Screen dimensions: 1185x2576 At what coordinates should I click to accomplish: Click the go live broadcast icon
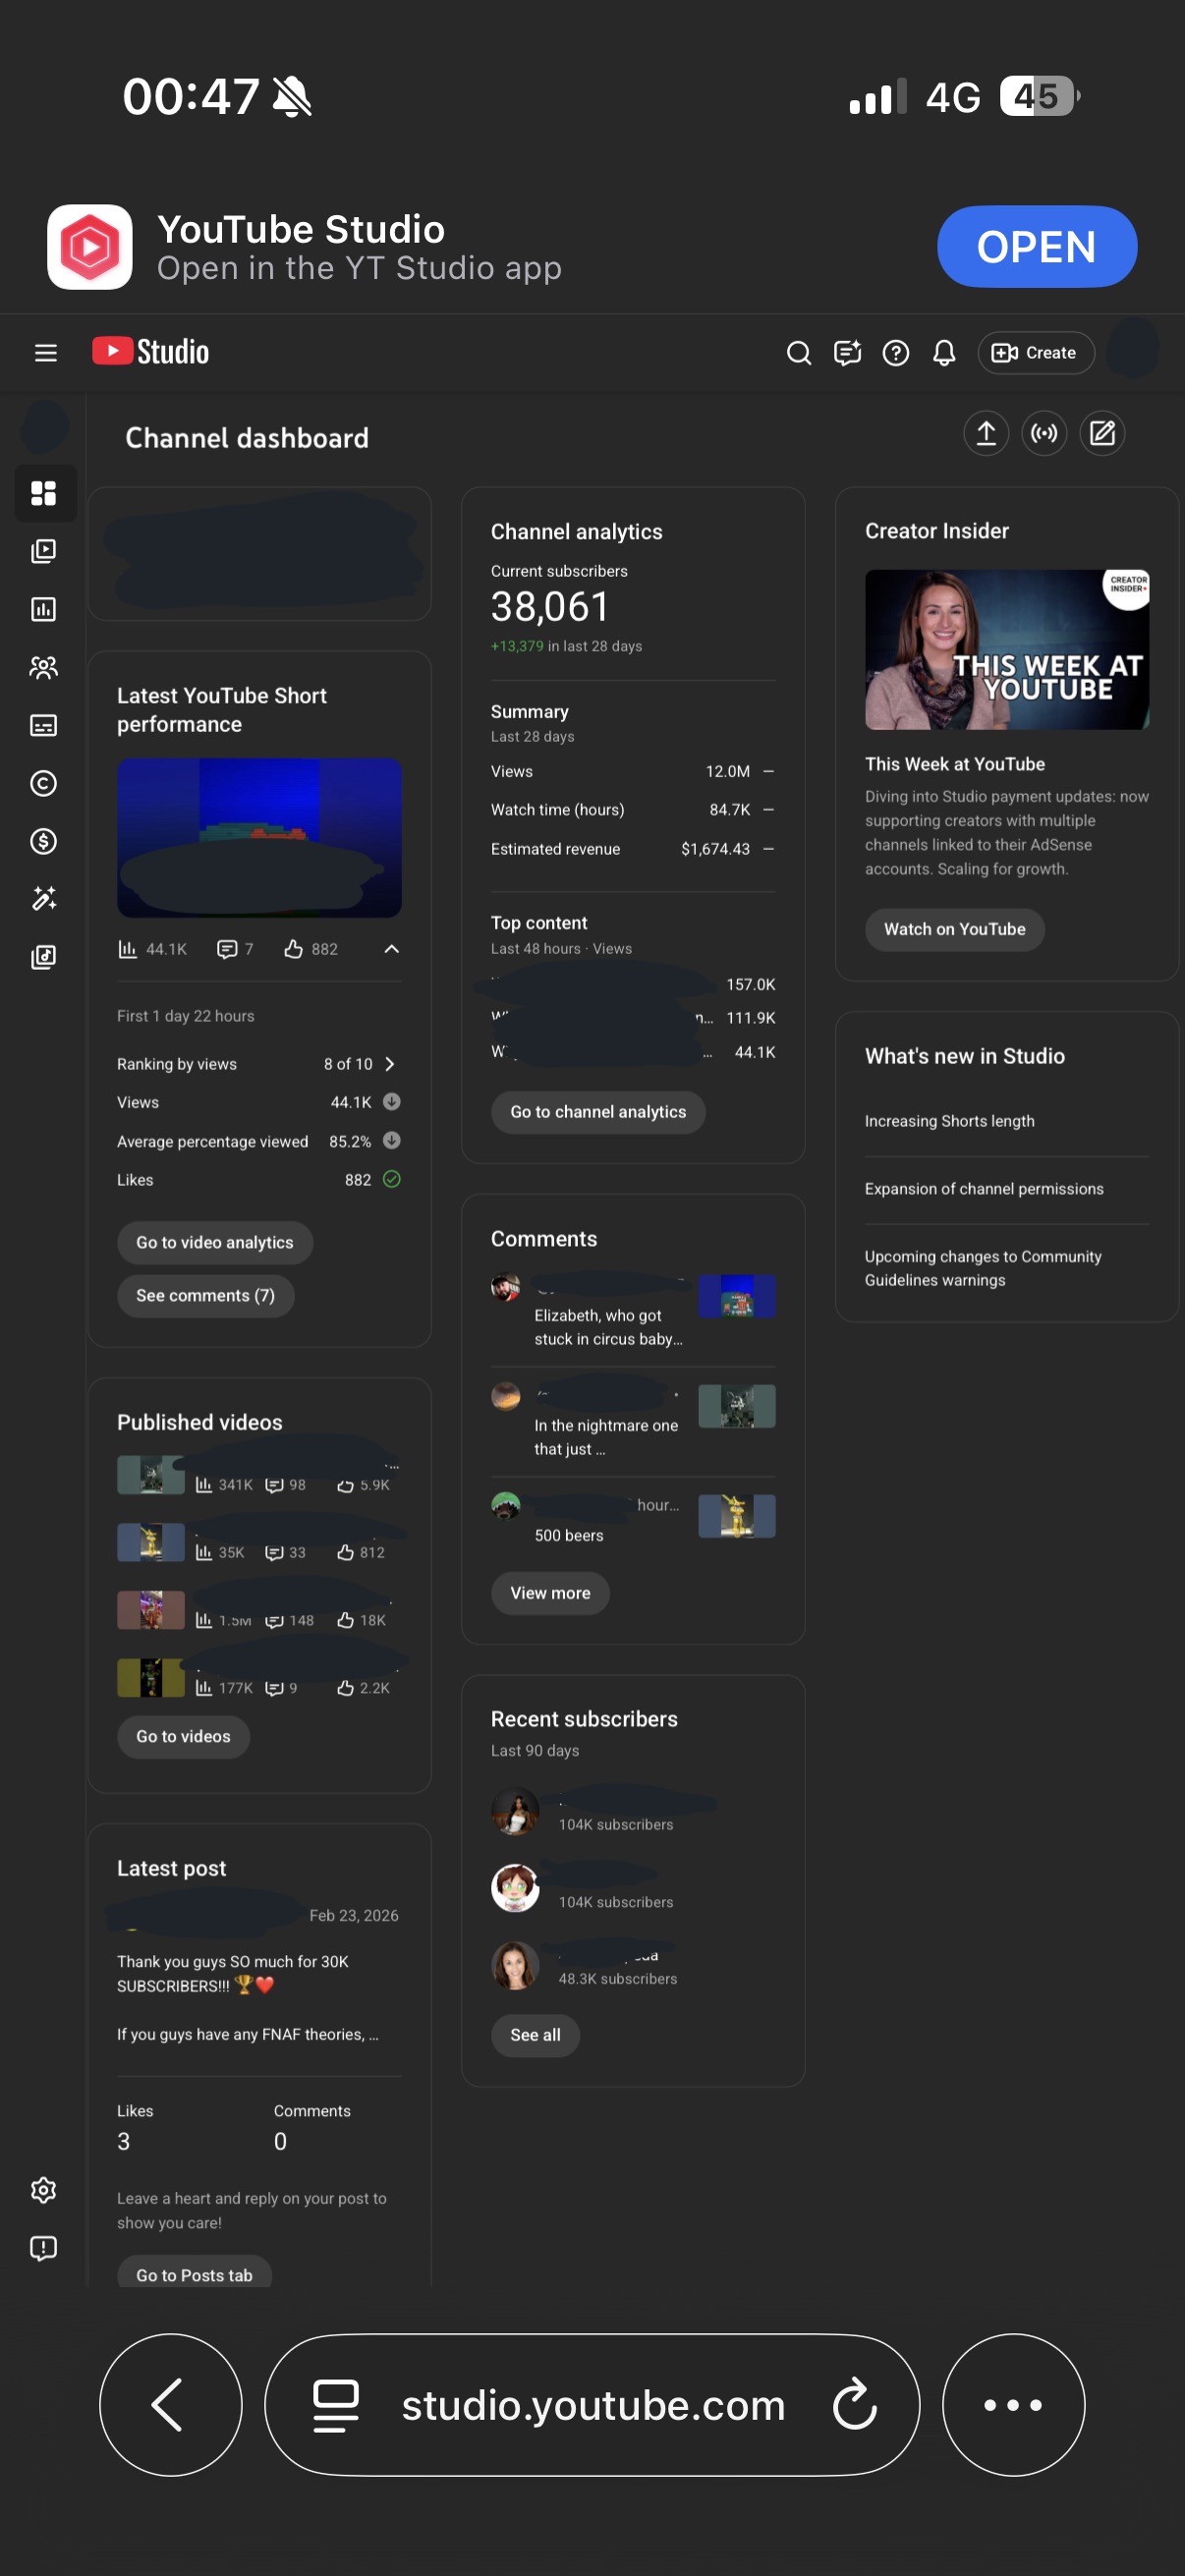click(1044, 433)
